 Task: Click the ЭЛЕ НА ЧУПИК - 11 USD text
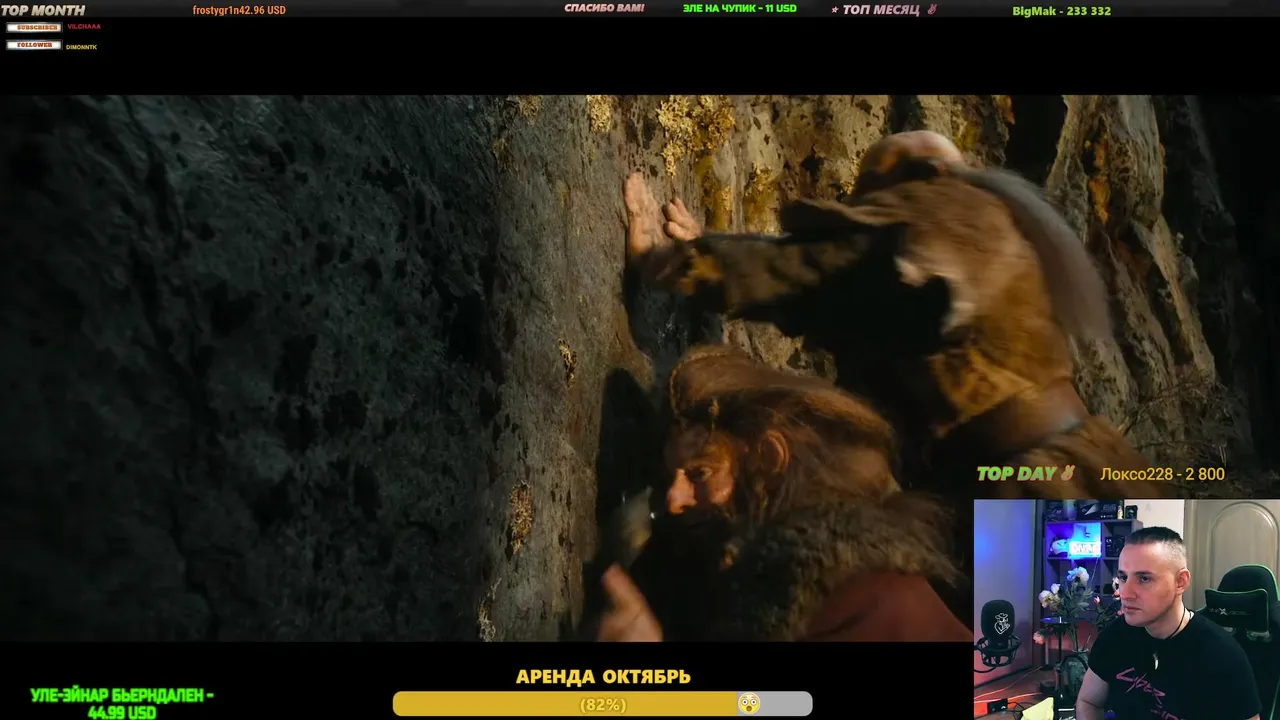coord(740,9)
